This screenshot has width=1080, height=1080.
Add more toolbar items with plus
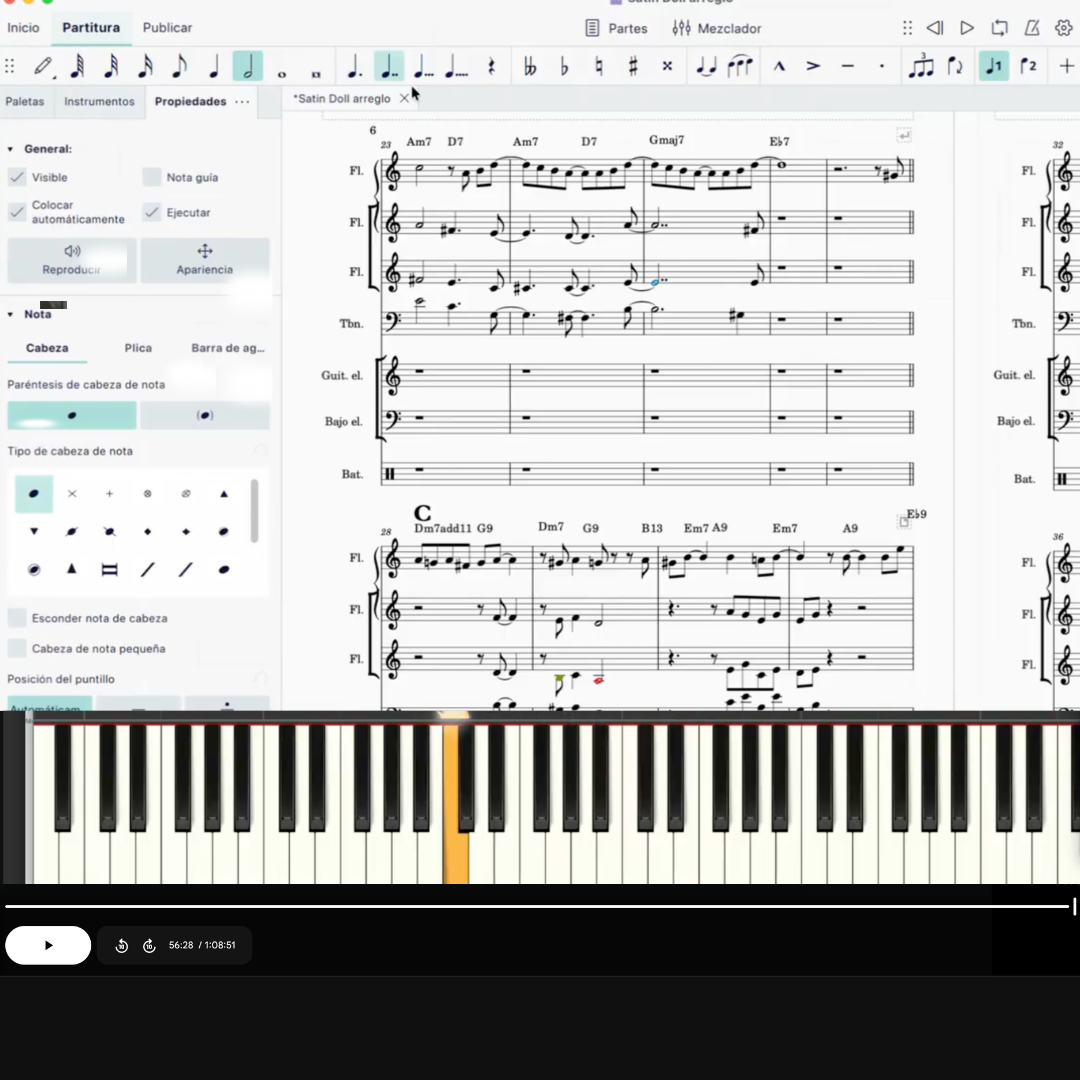pyautogui.click(x=1066, y=66)
